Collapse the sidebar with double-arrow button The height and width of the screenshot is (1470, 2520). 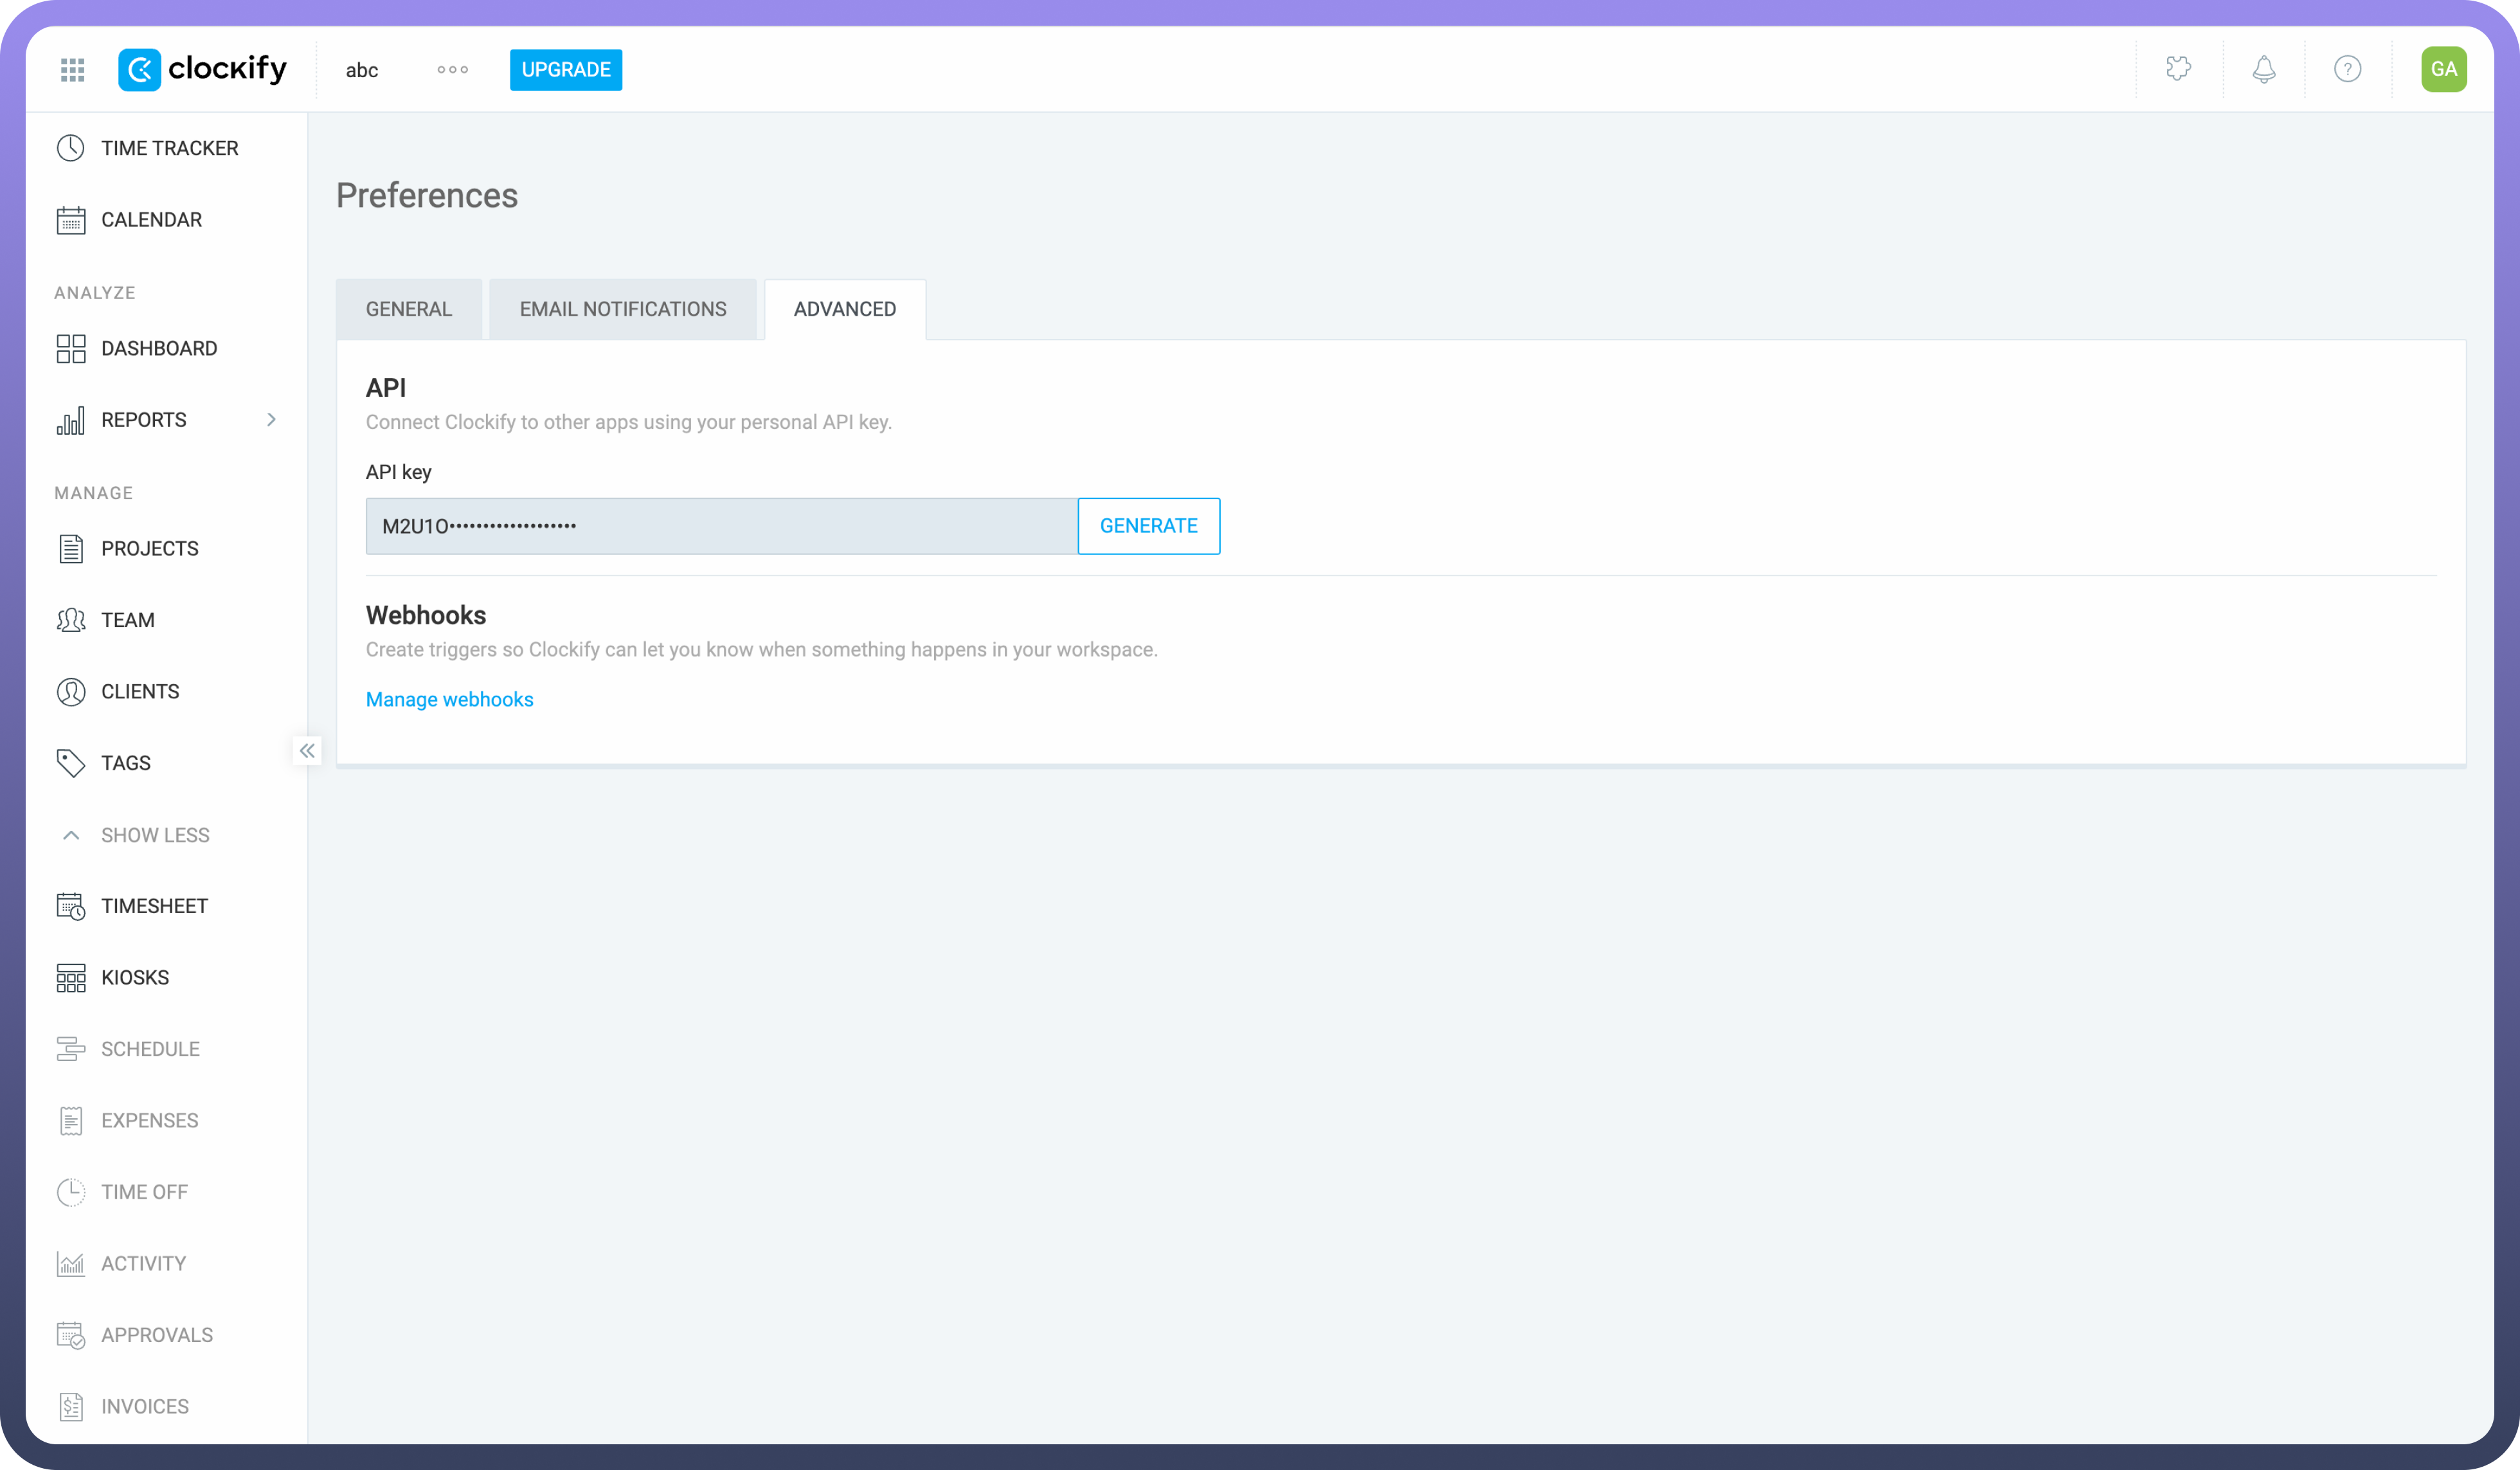(307, 750)
